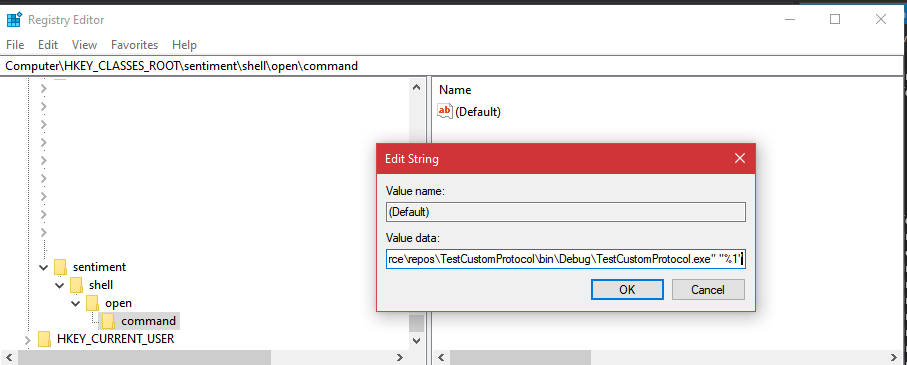The image size is (907, 365).
Task: Select the sentiment key label
Action: pyautogui.click(x=99, y=267)
